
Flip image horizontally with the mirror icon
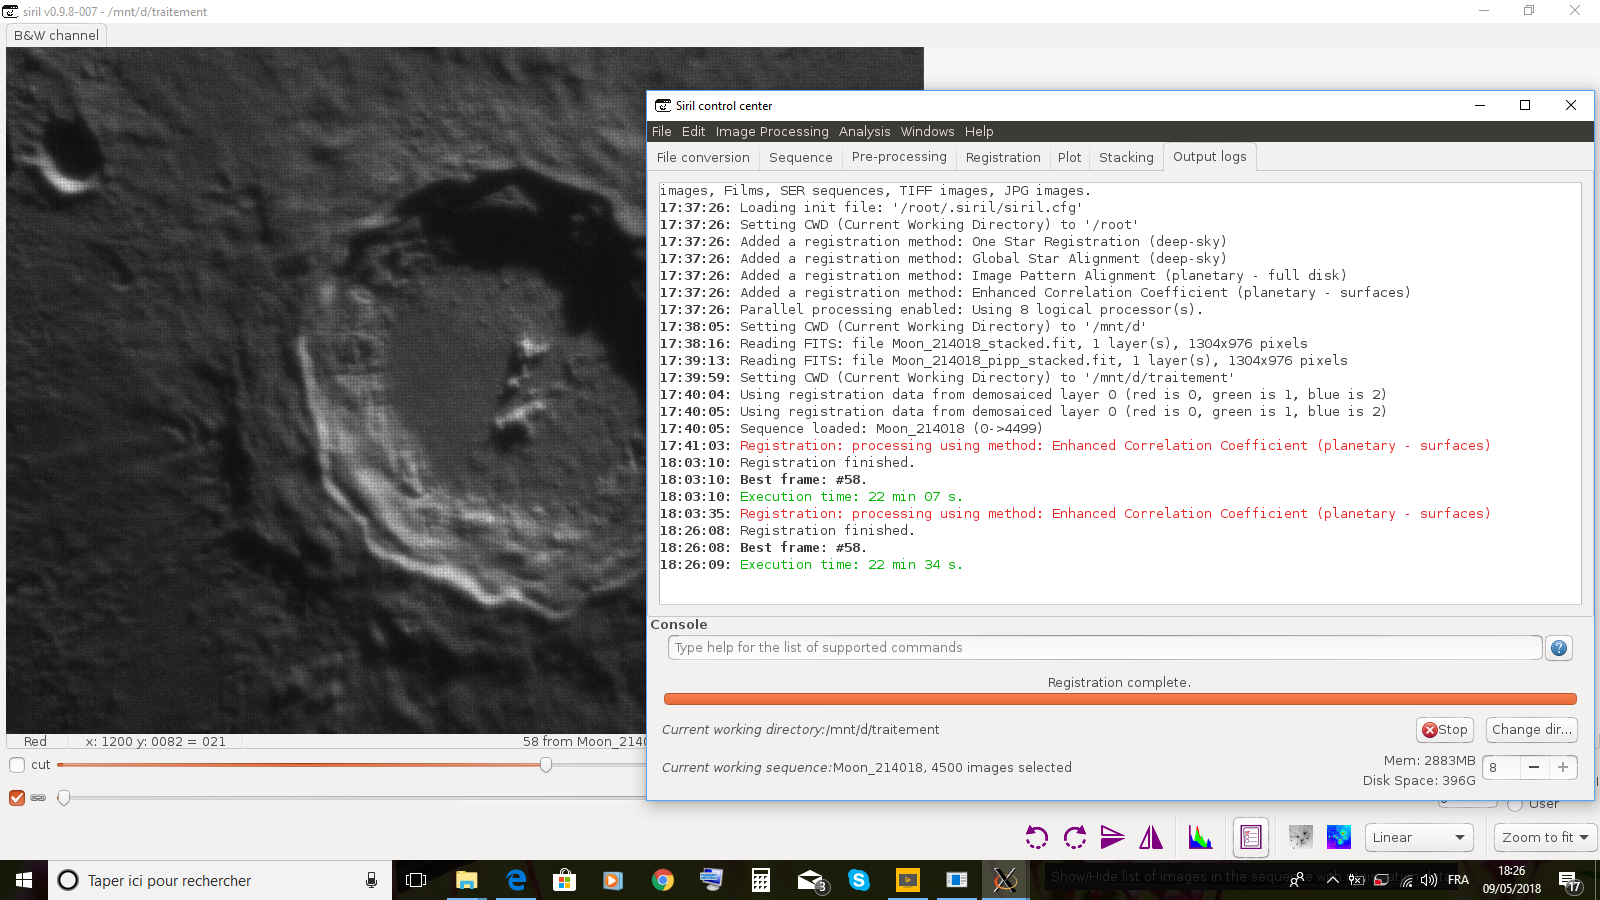(1151, 837)
